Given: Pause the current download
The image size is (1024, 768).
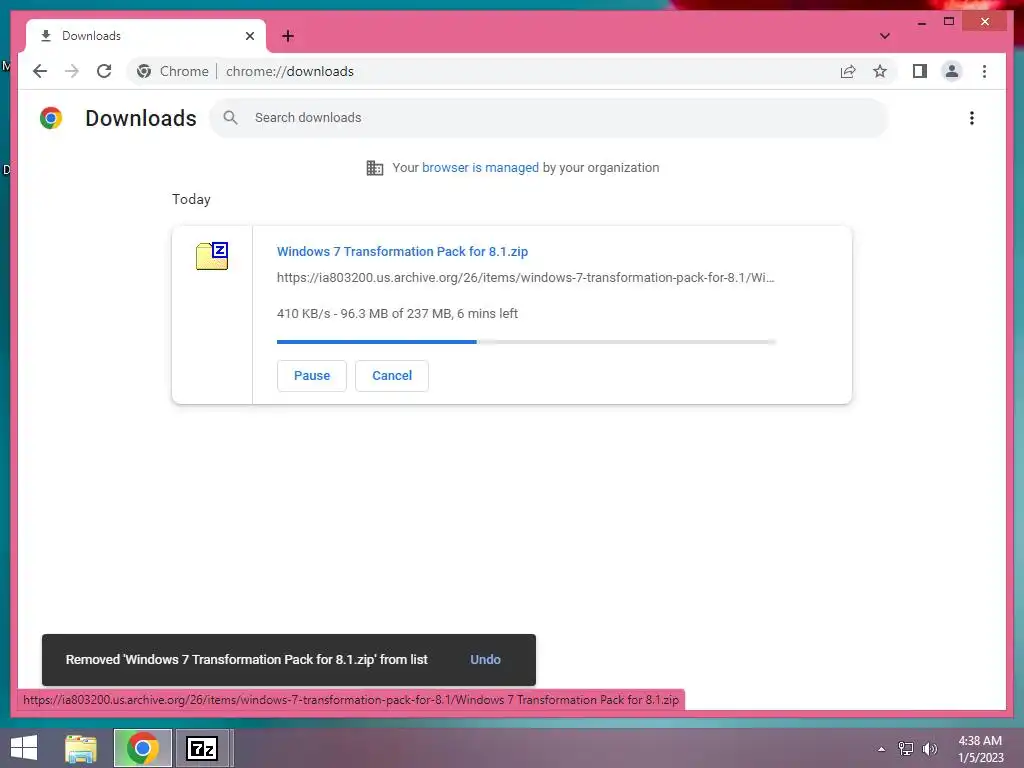Looking at the screenshot, I should 312,376.
